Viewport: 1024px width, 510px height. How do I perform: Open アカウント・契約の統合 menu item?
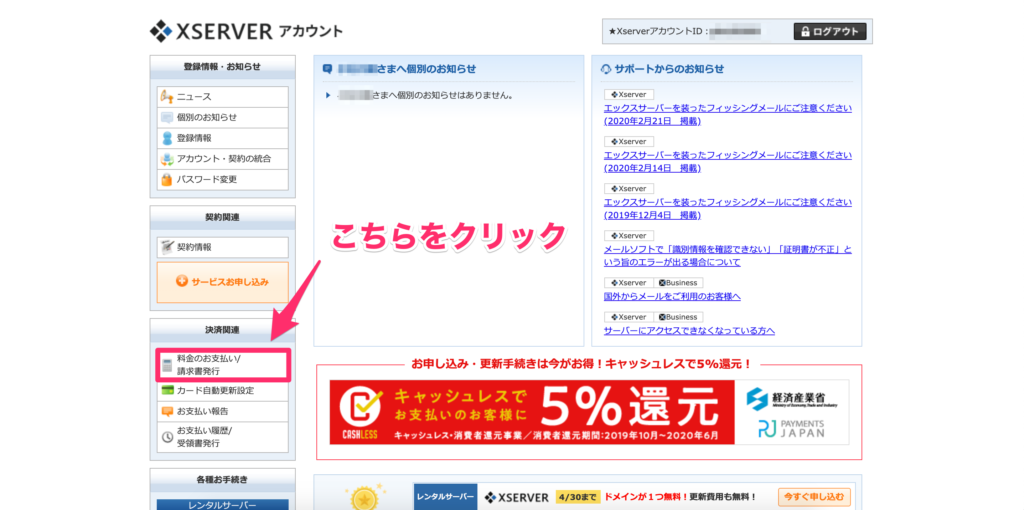pos(222,159)
